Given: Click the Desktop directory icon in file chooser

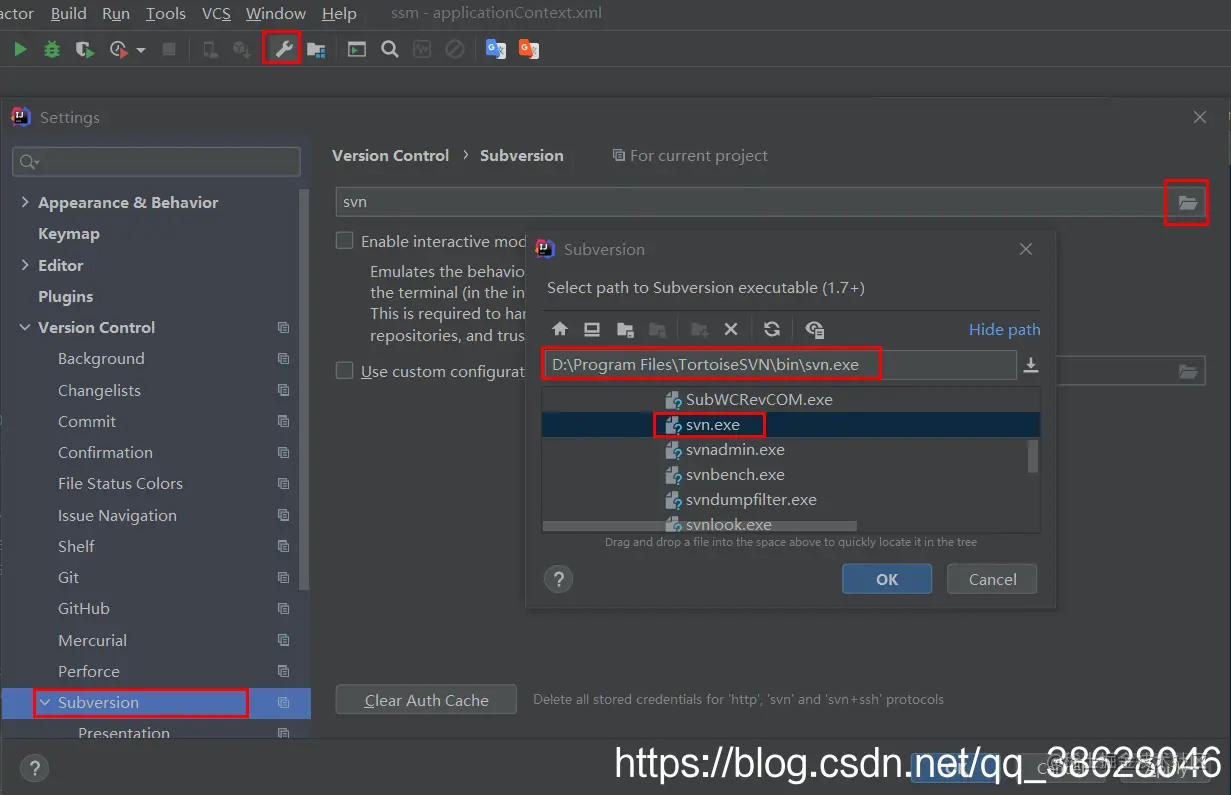Looking at the screenshot, I should [x=592, y=329].
